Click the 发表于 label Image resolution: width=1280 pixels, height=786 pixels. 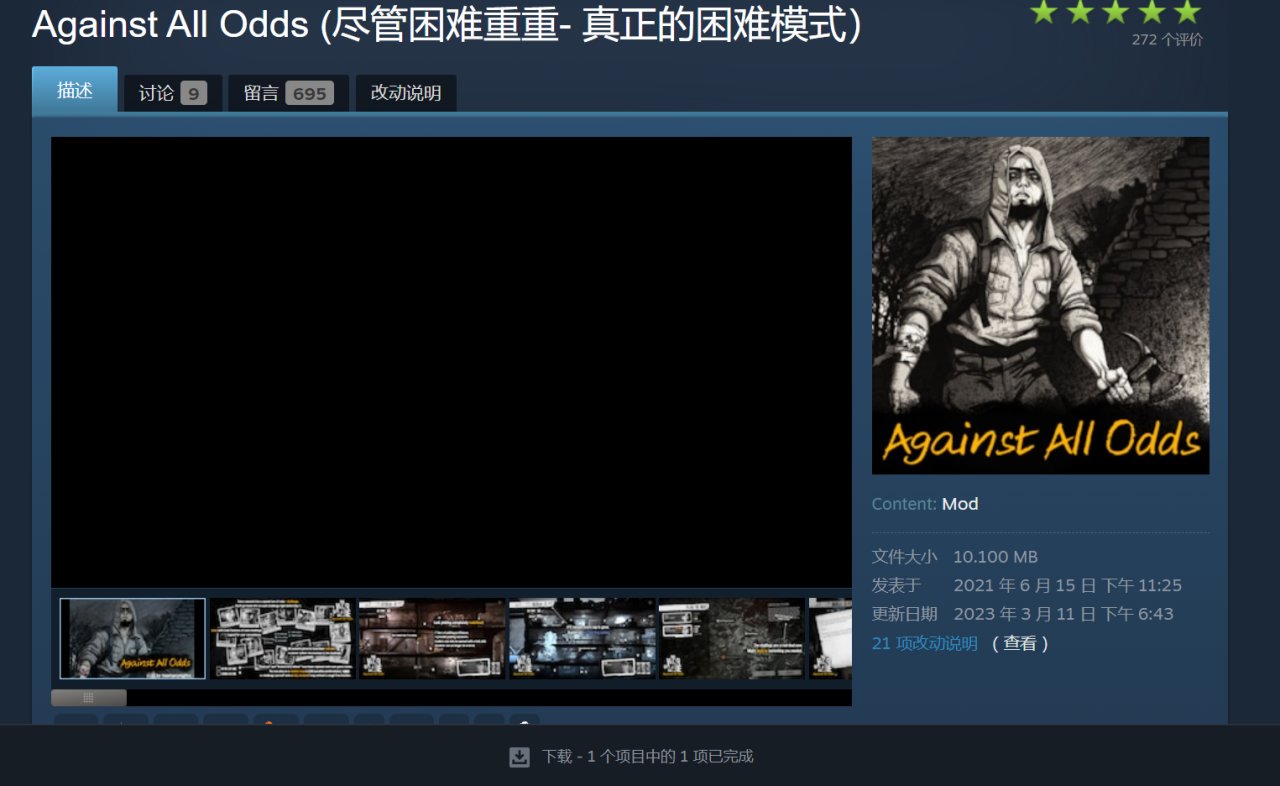pos(897,585)
